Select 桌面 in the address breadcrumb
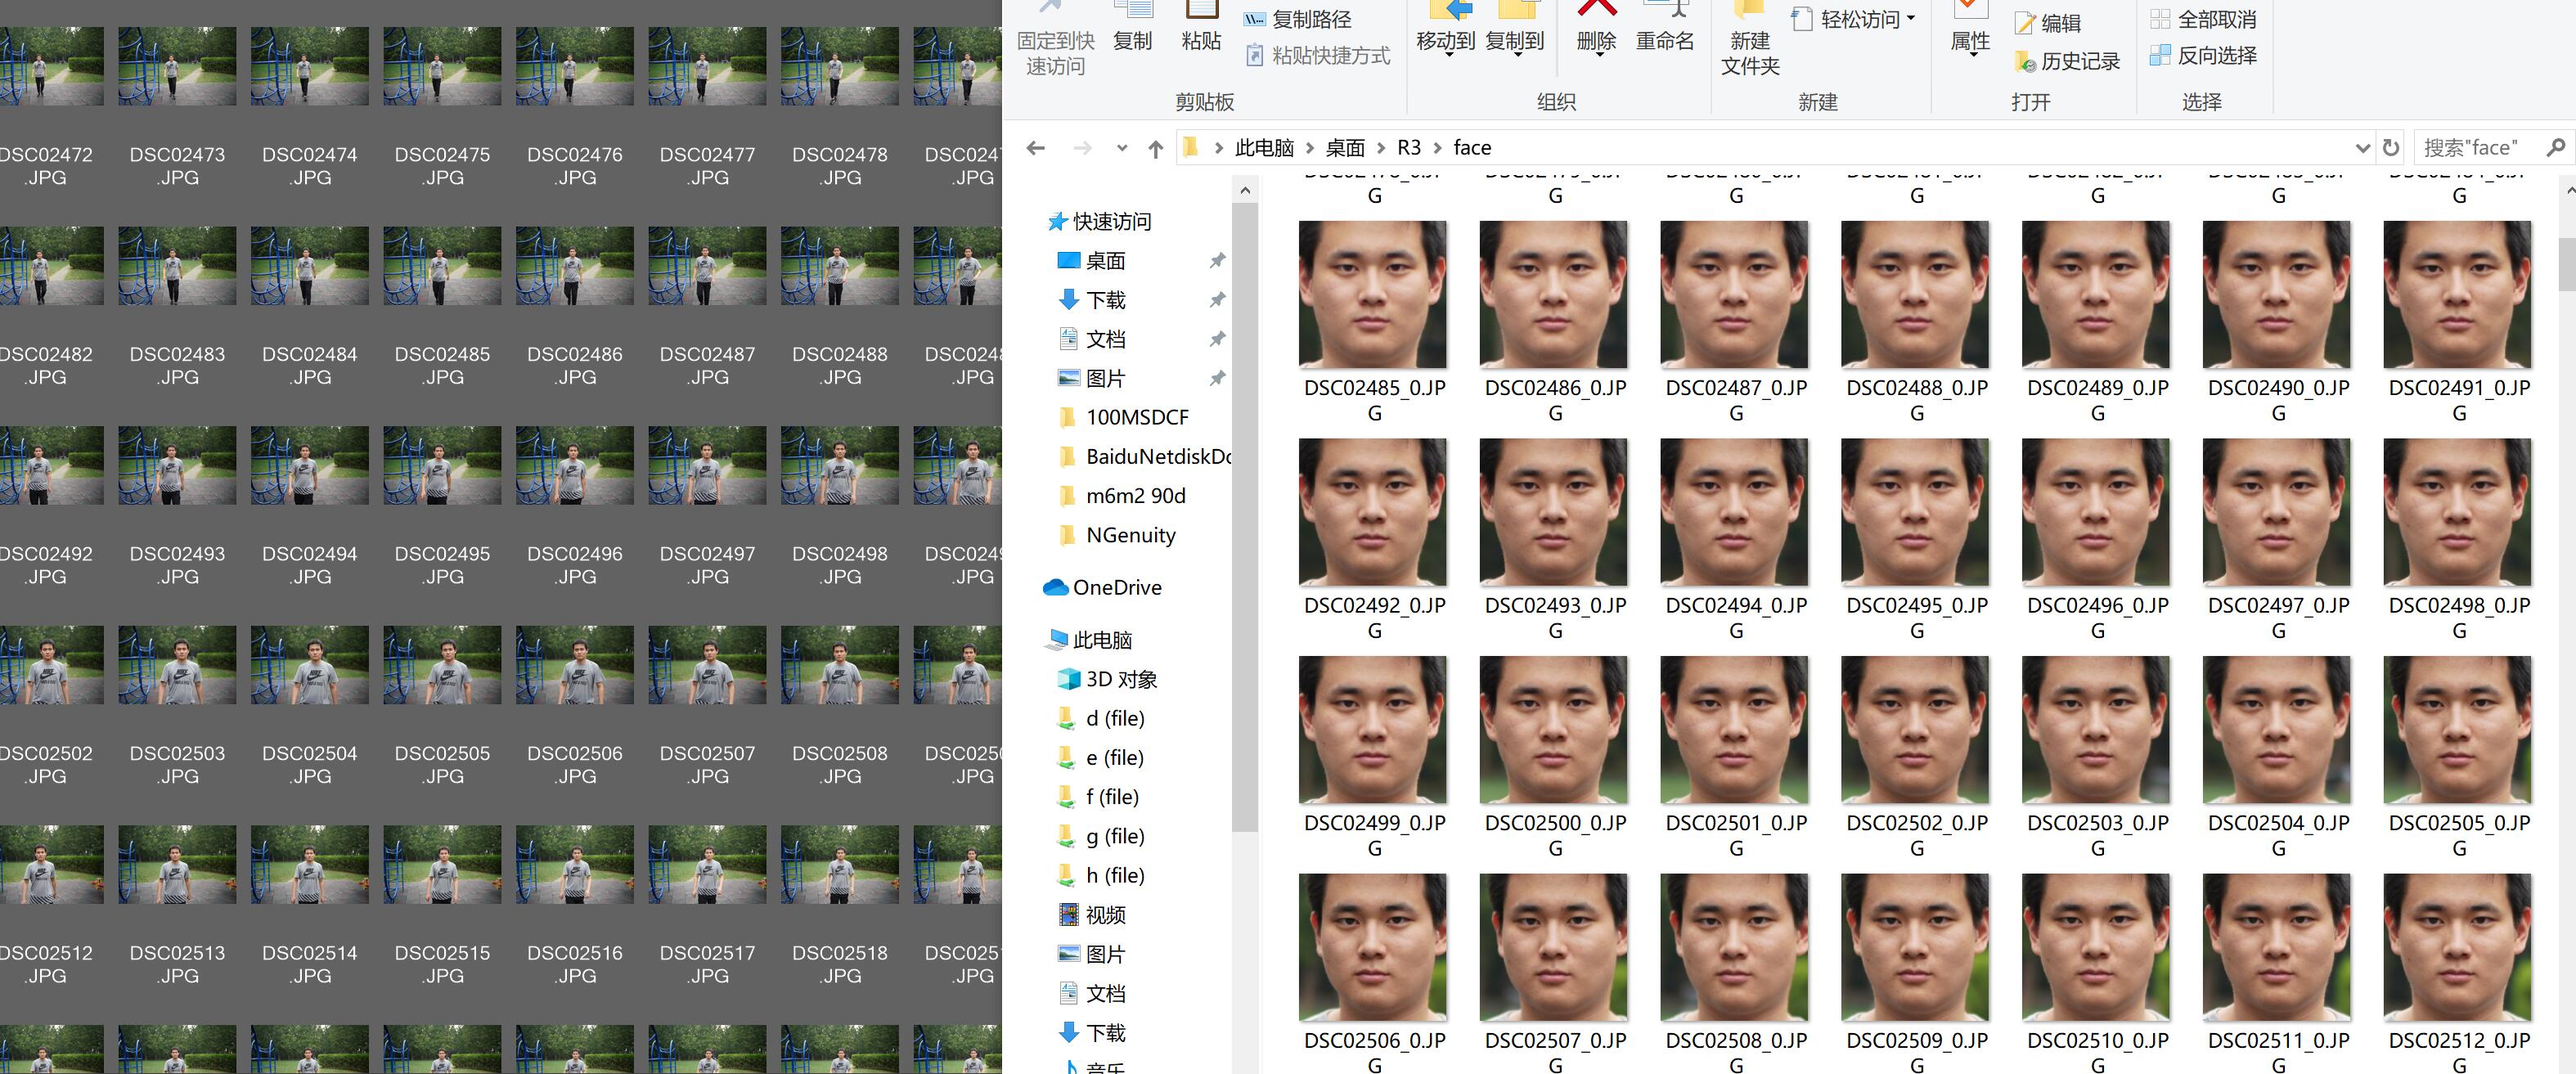The image size is (2576, 1074). [x=1344, y=148]
